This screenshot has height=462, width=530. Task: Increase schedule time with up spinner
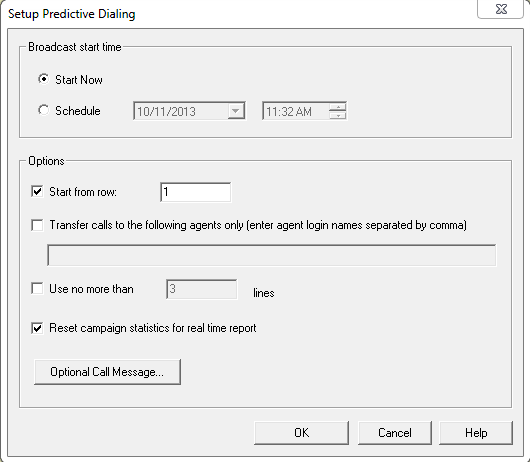pyautogui.click(x=338, y=107)
